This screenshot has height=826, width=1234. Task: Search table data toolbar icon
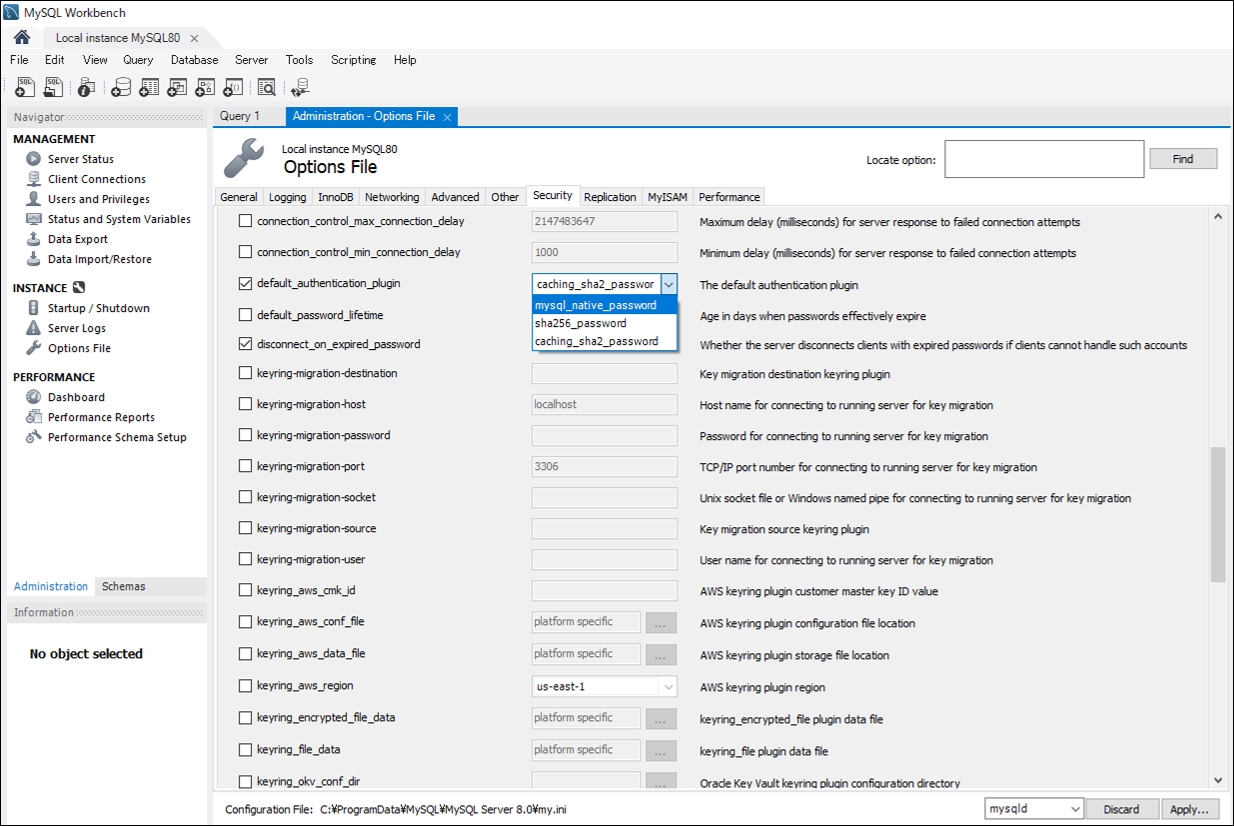pyautogui.click(x=266, y=88)
